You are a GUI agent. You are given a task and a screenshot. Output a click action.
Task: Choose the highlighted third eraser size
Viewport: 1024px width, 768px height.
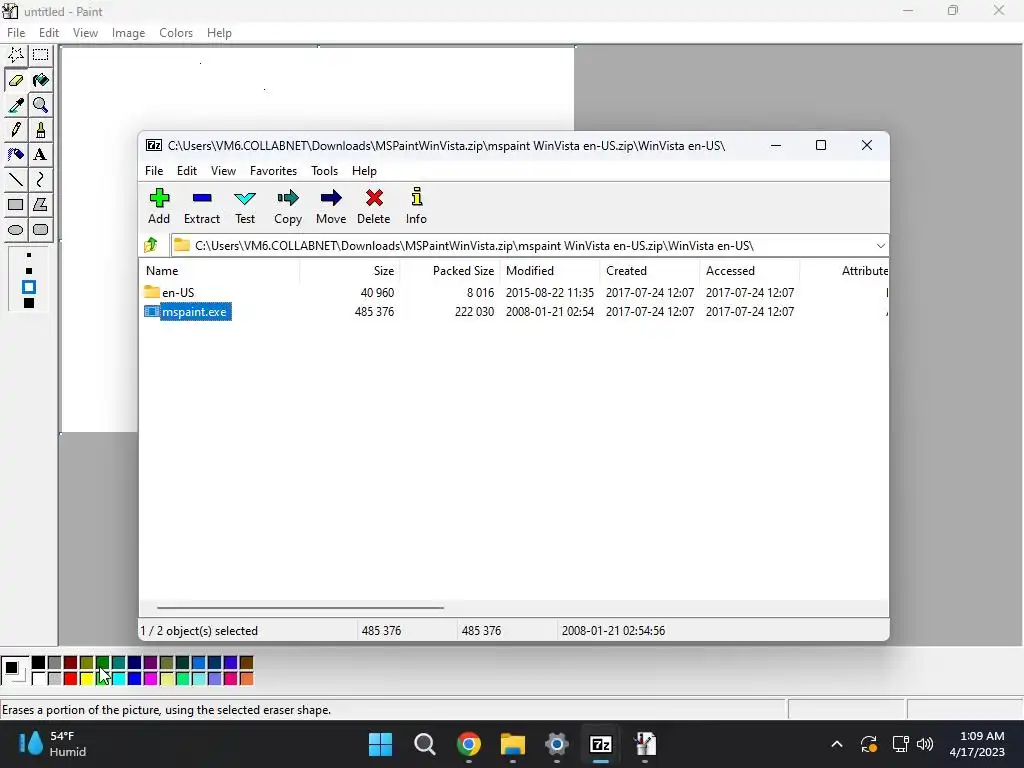pyautogui.click(x=29, y=287)
